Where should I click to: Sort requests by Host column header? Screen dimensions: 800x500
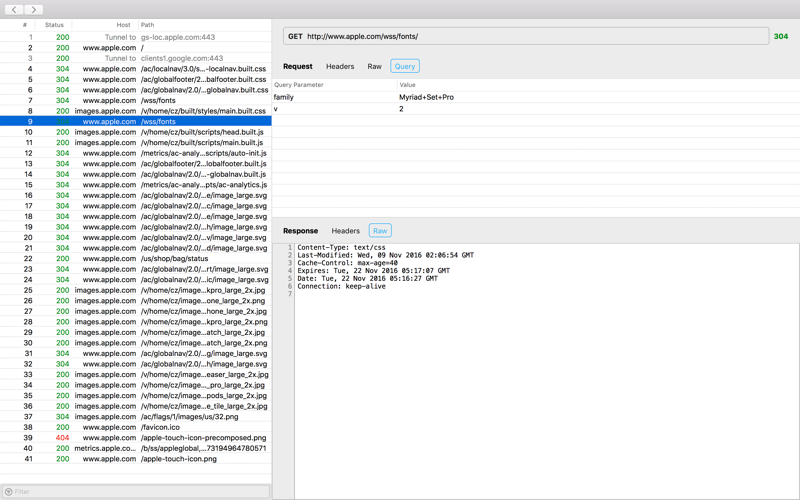point(123,24)
